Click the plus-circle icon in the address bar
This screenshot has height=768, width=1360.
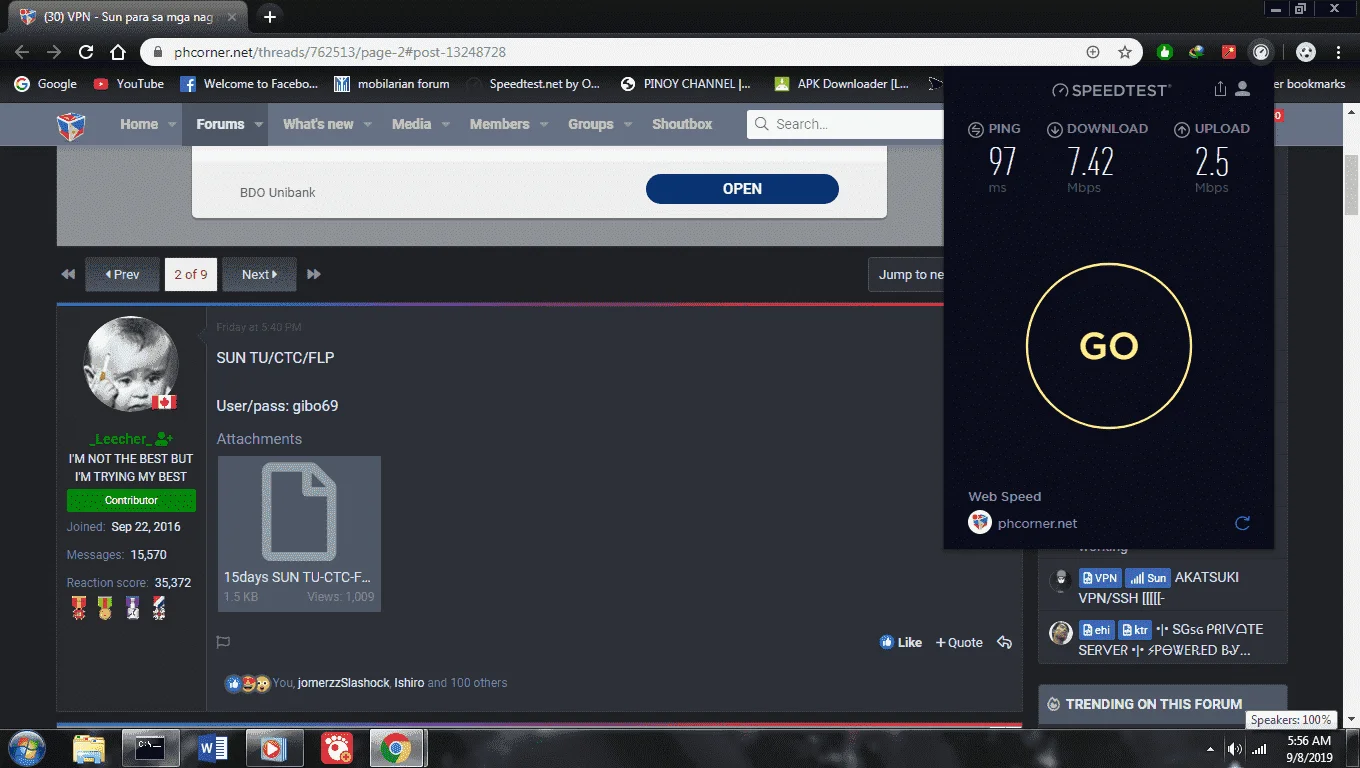click(1093, 52)
